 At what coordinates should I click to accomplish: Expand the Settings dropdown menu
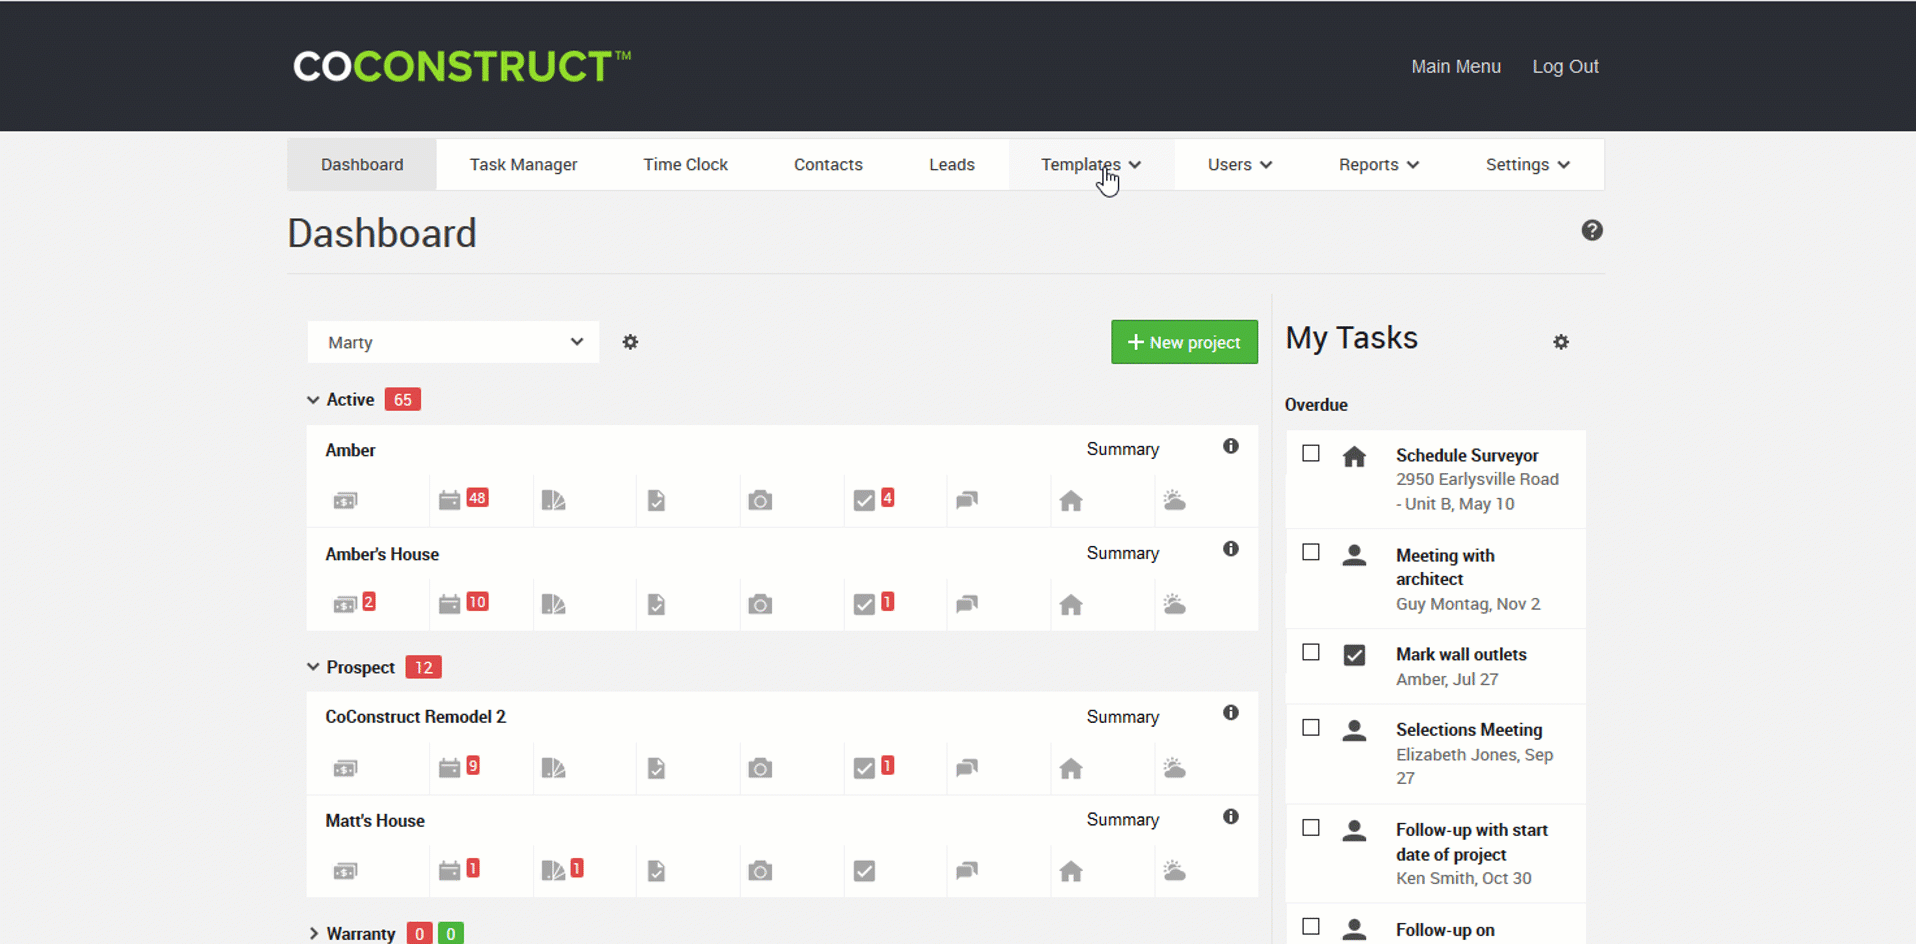(x=1528, y=165)
